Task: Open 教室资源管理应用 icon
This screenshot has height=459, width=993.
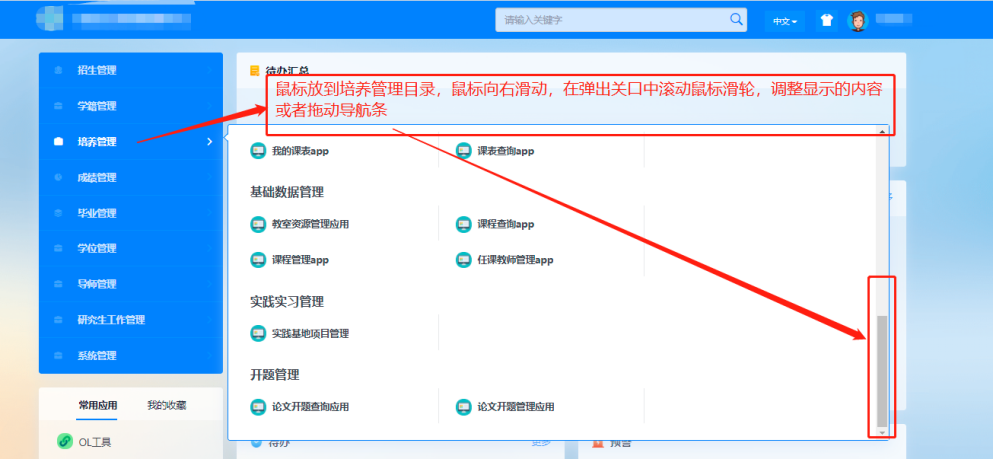Action: click(x=258, y=224)
